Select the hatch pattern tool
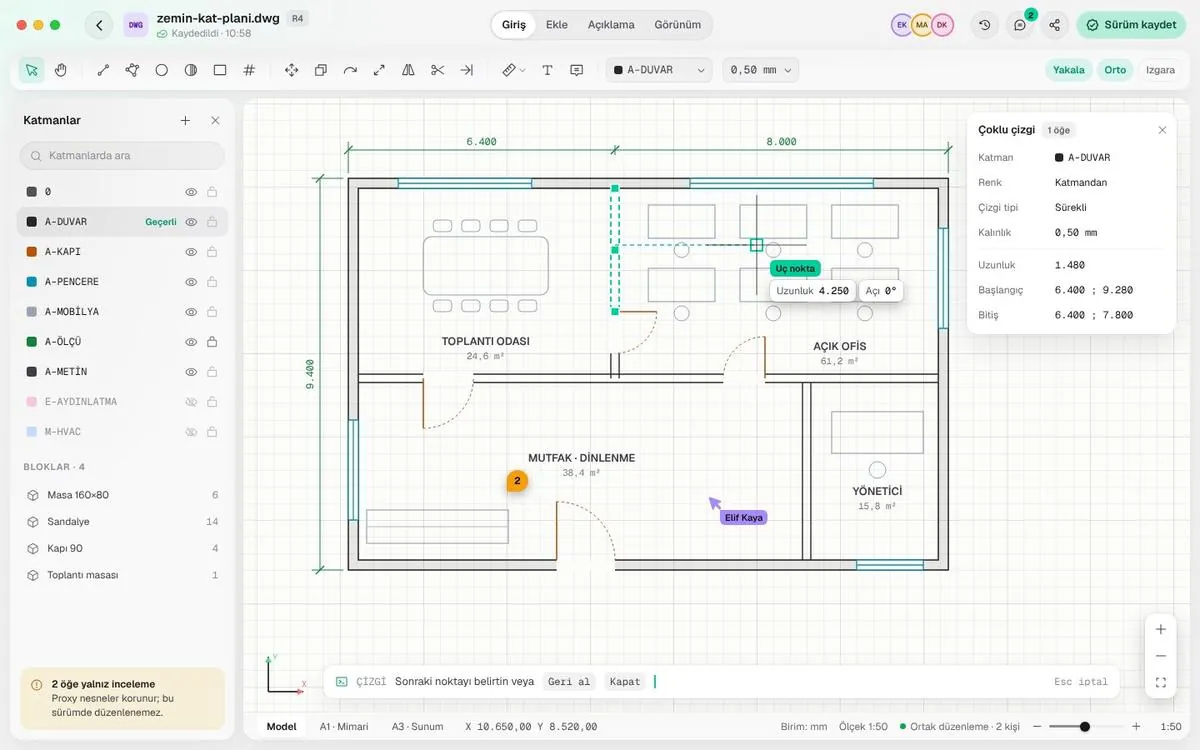Image resolution: width=1200 pixels, height=750 pixels. [249, 70]
